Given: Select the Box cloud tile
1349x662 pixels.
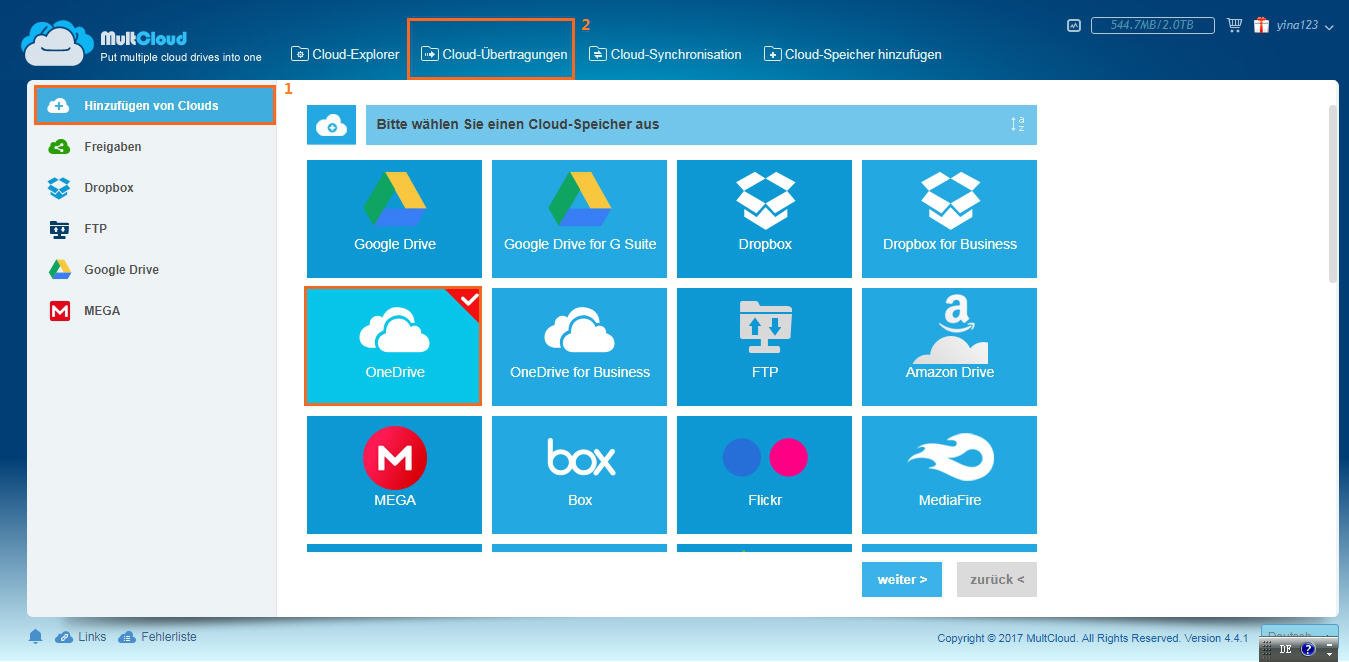Looking at the screenshot, I should 579,475.
